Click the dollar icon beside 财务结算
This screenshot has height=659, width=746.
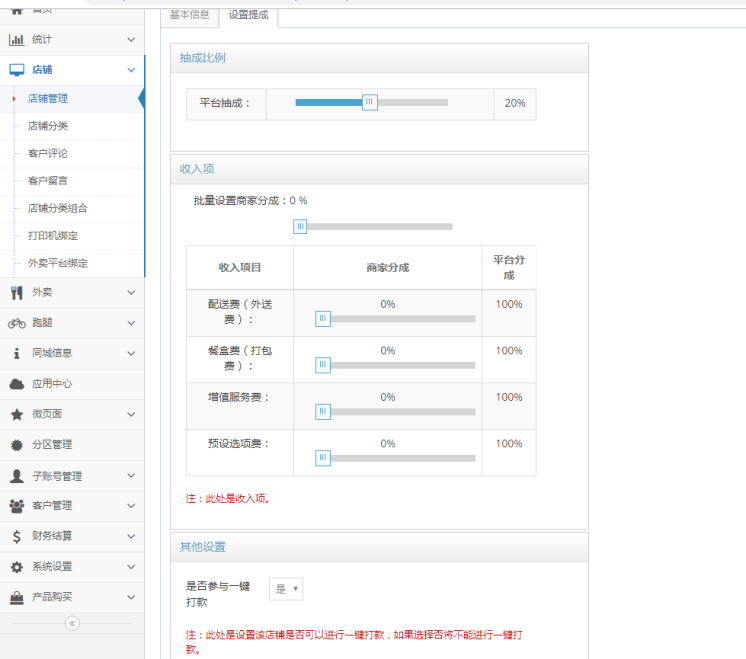pyautogui.click(x=16, y=536)
